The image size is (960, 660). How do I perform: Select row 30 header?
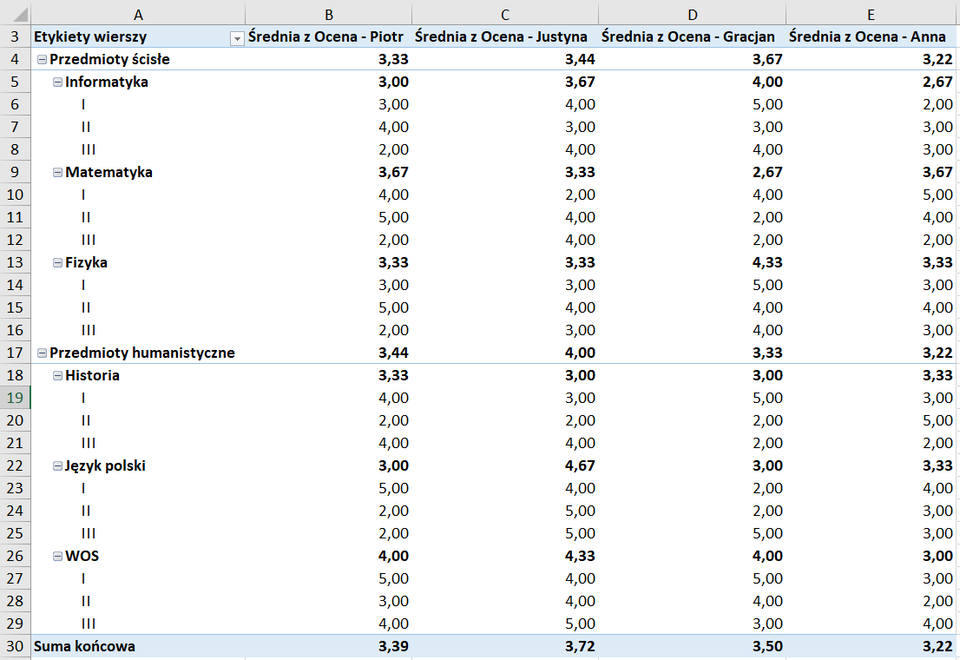tap(15, 646)
